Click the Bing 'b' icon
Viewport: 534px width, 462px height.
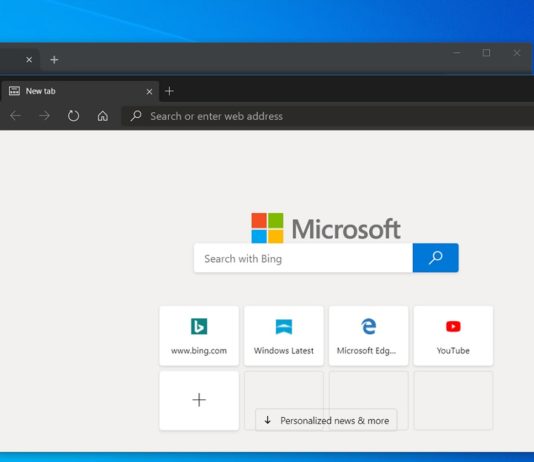(x=199, y=326)
